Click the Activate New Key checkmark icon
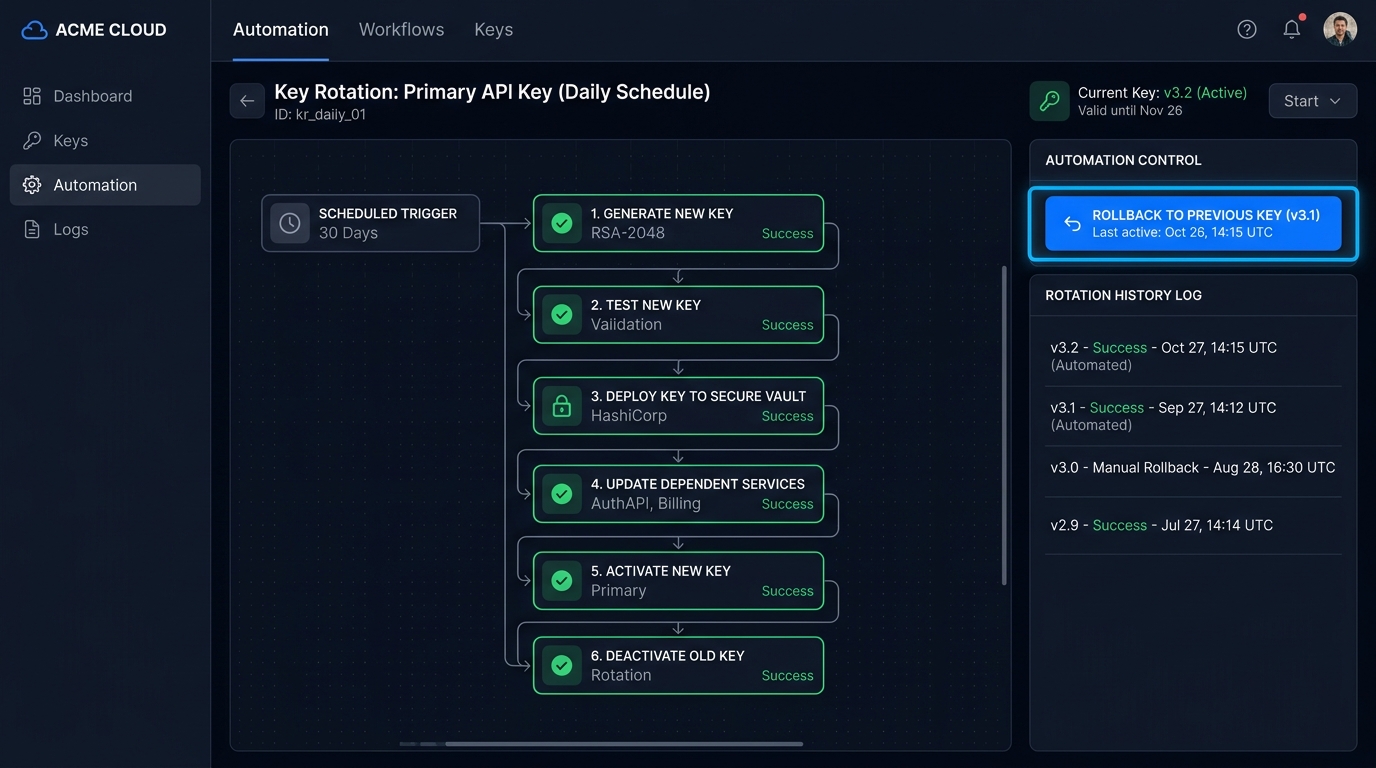 562,580
